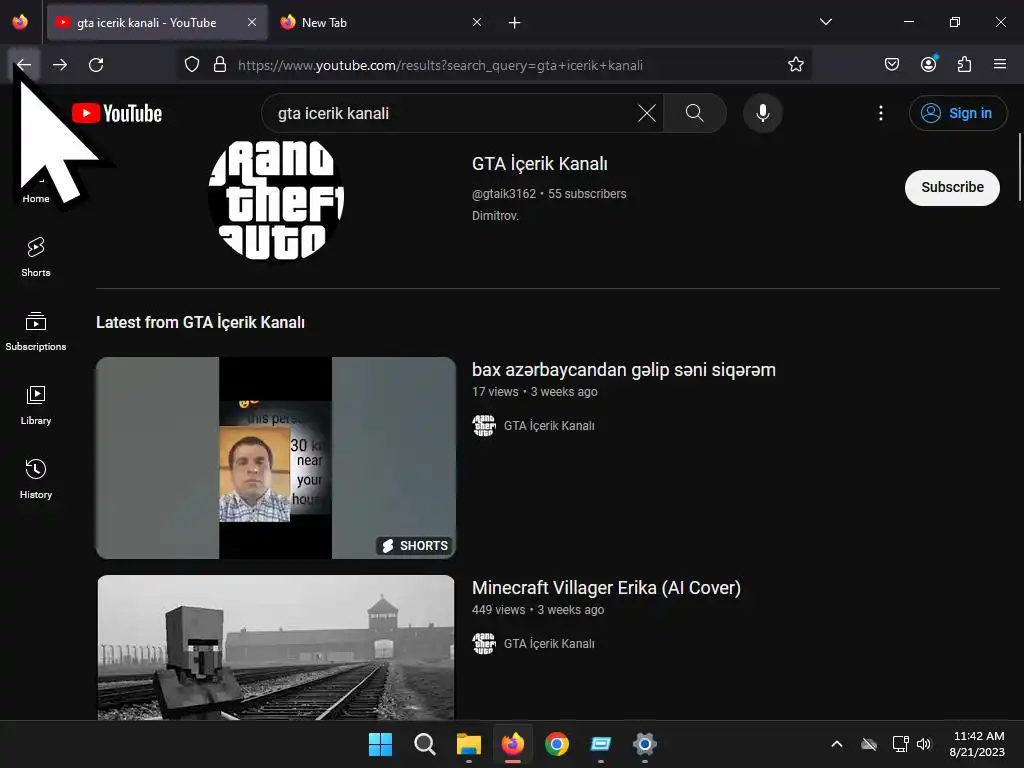
Task: Open the Firefox application menu hamburger
Action: point(1000,64)
